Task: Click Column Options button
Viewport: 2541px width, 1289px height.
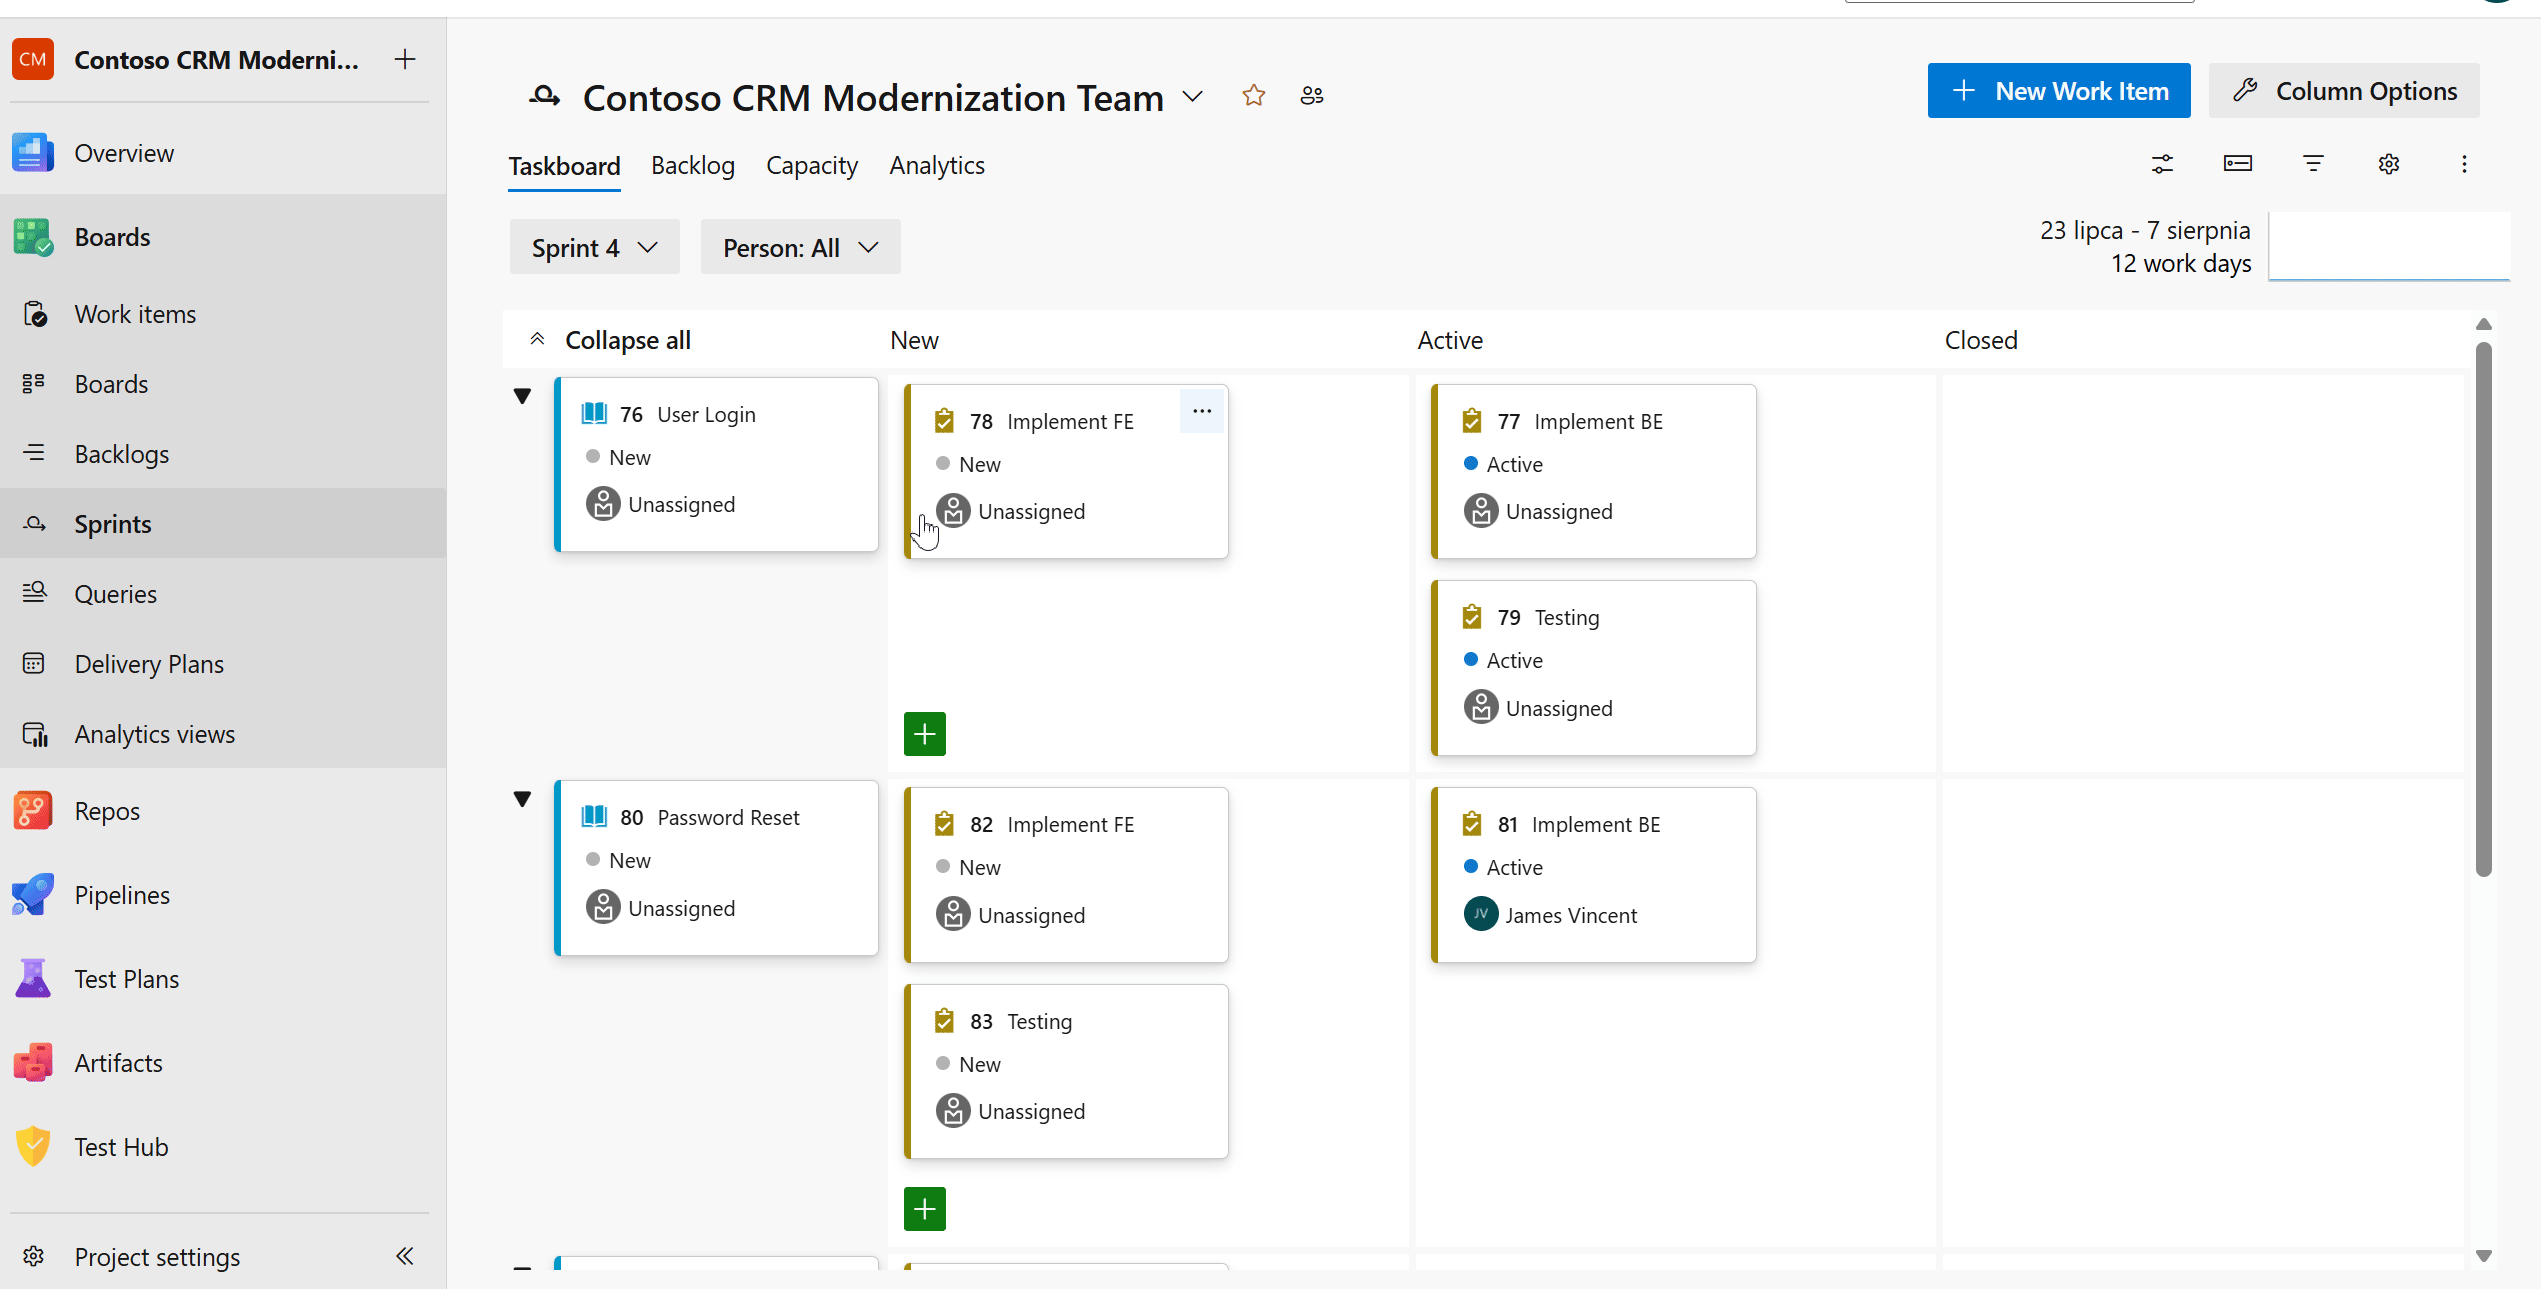Action: tap(2344, 91)
